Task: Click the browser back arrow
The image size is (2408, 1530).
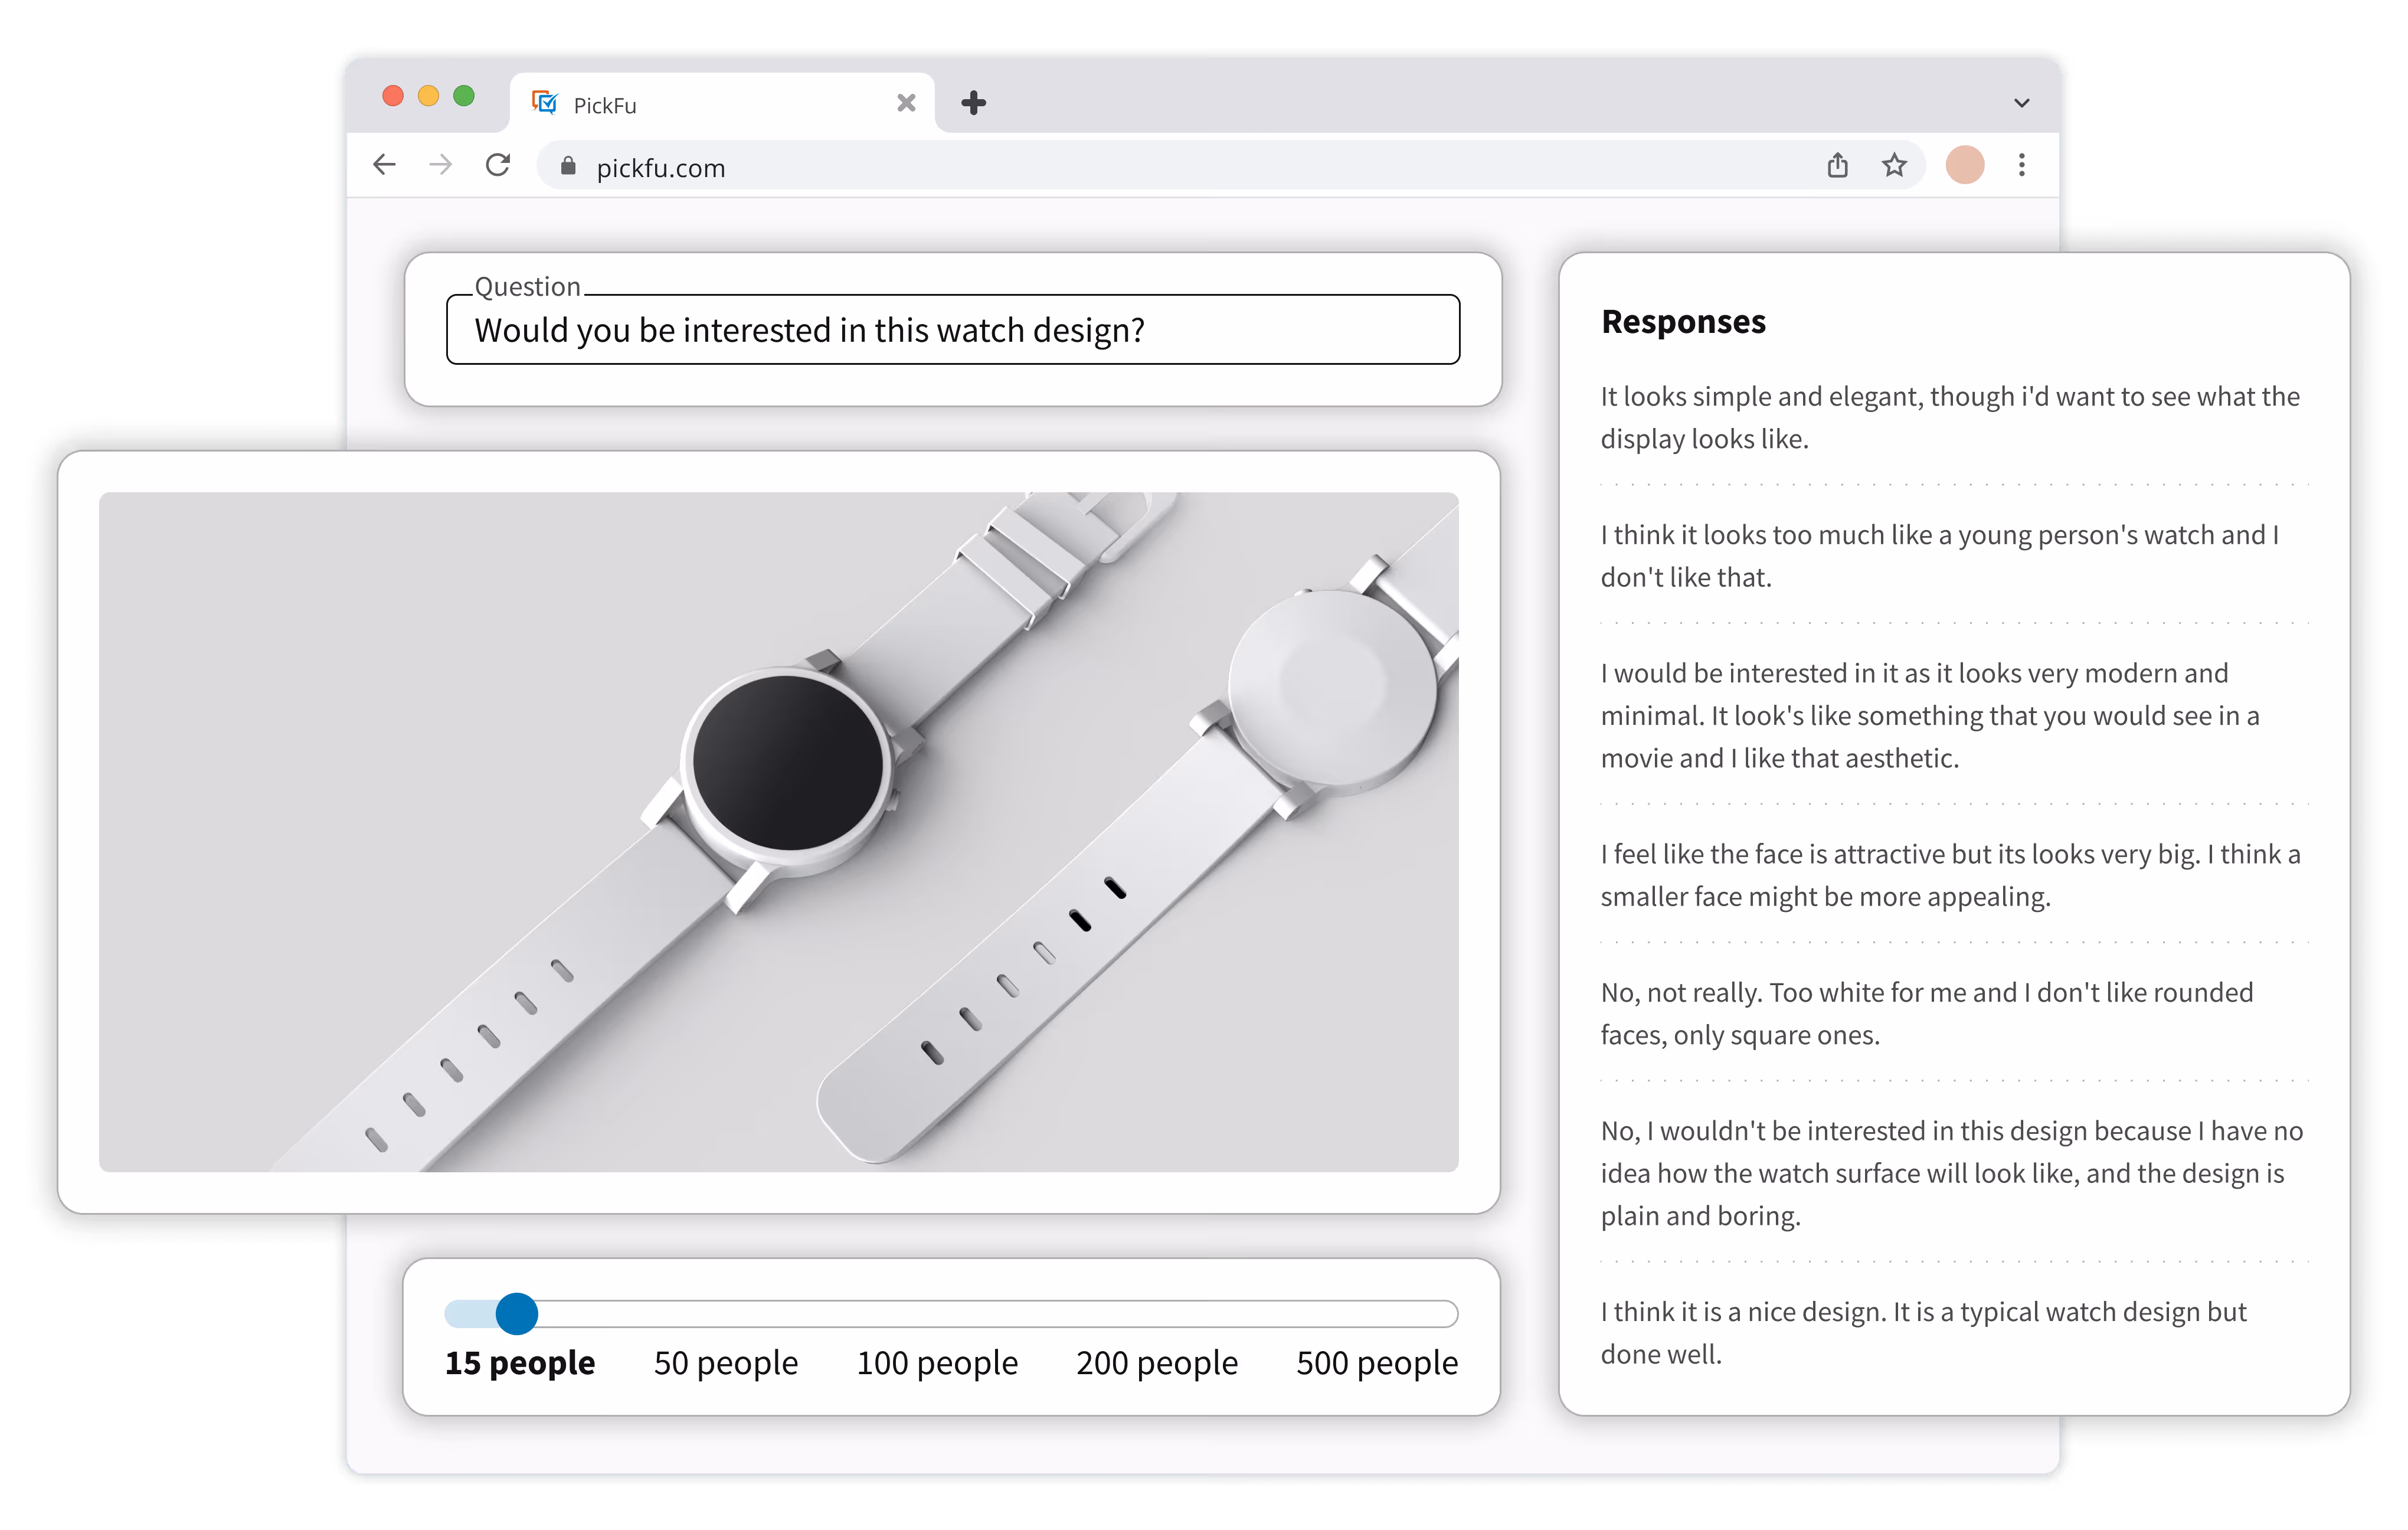Action: (x=384, y=165)
